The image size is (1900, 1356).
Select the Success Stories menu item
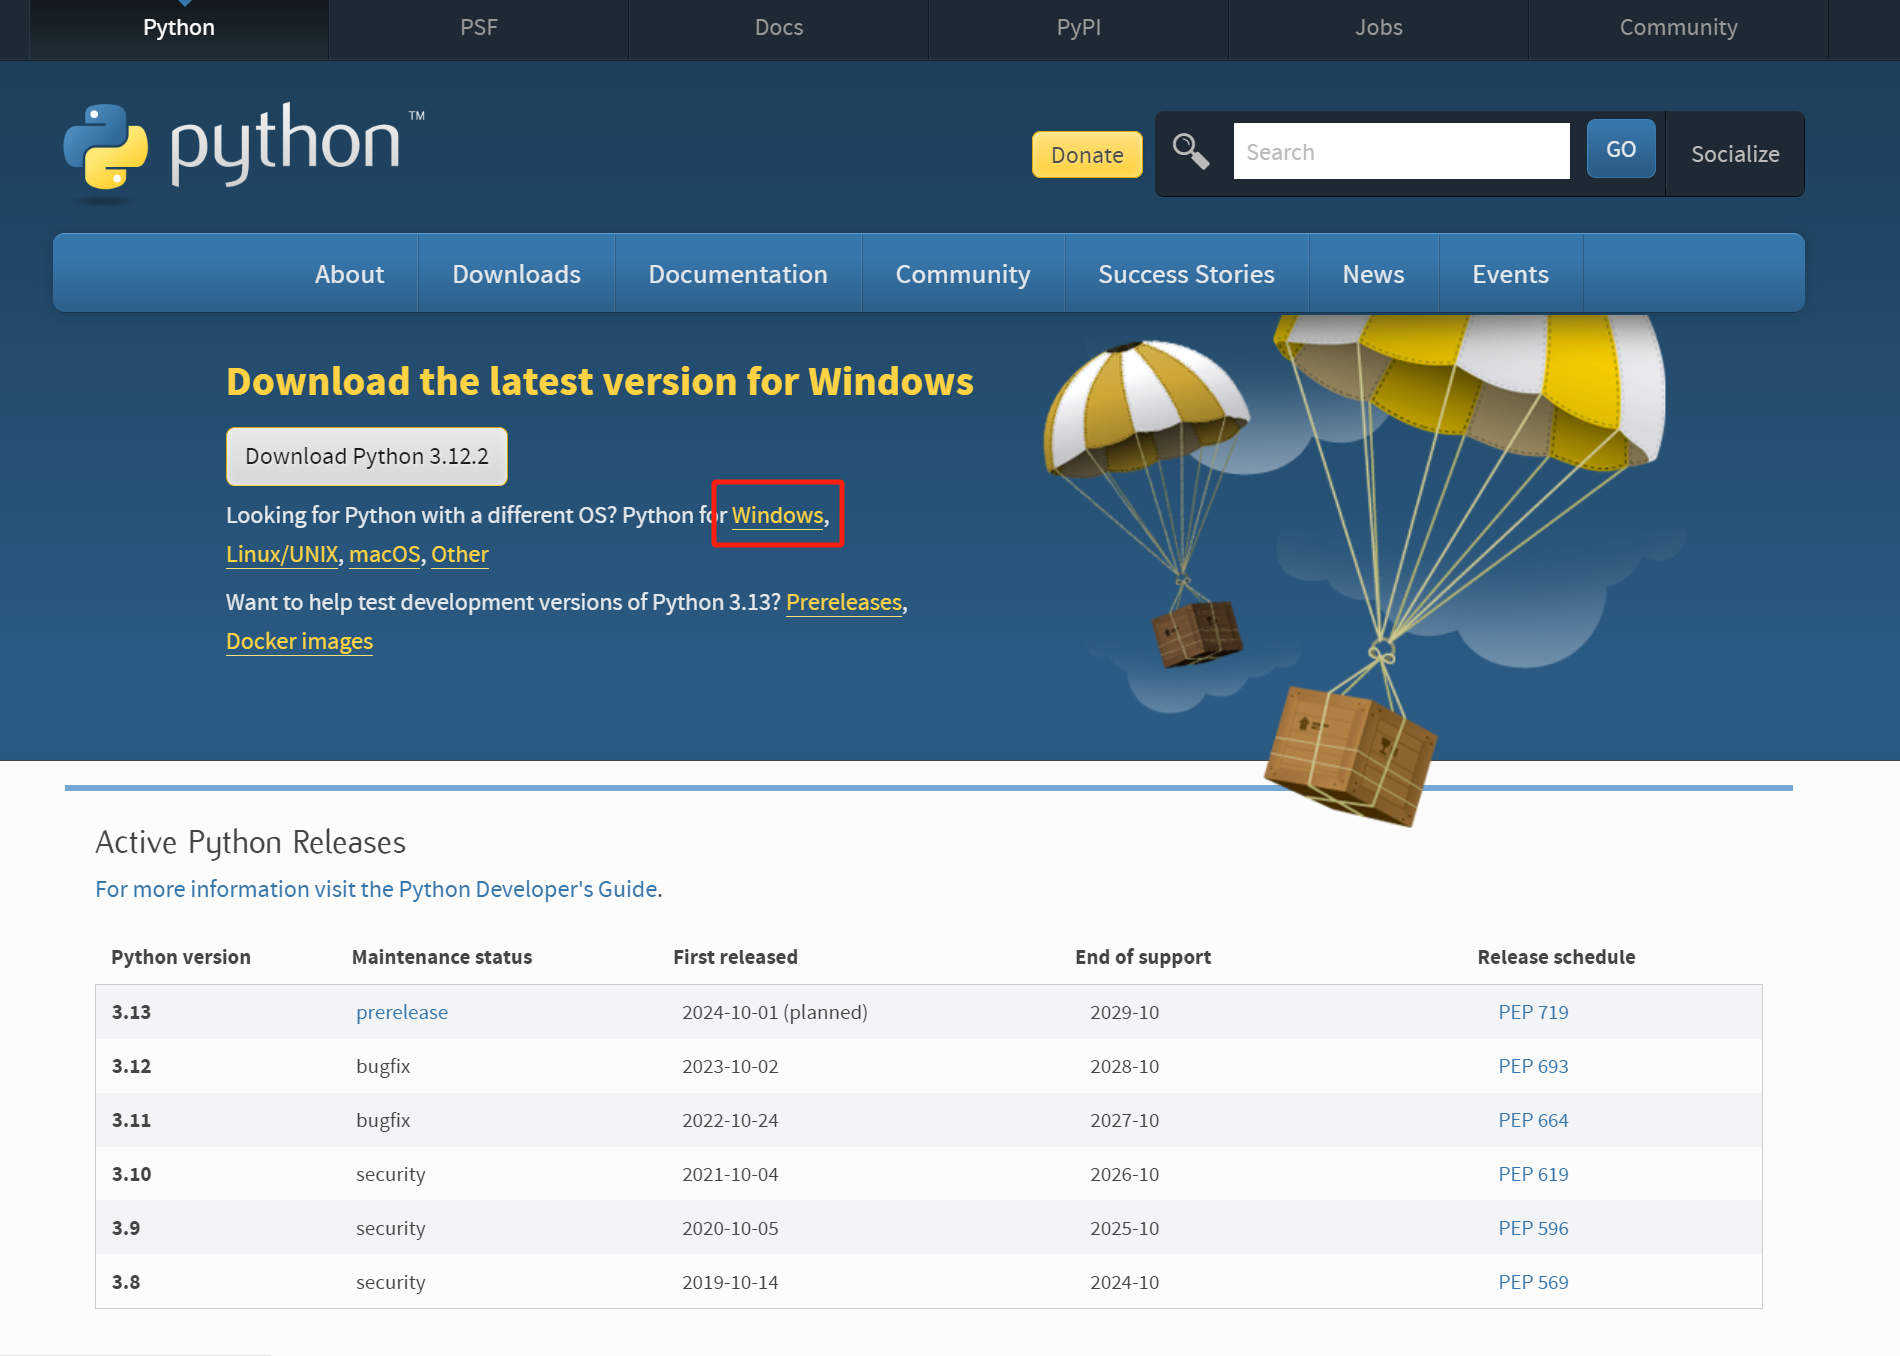coord(1185,274)
